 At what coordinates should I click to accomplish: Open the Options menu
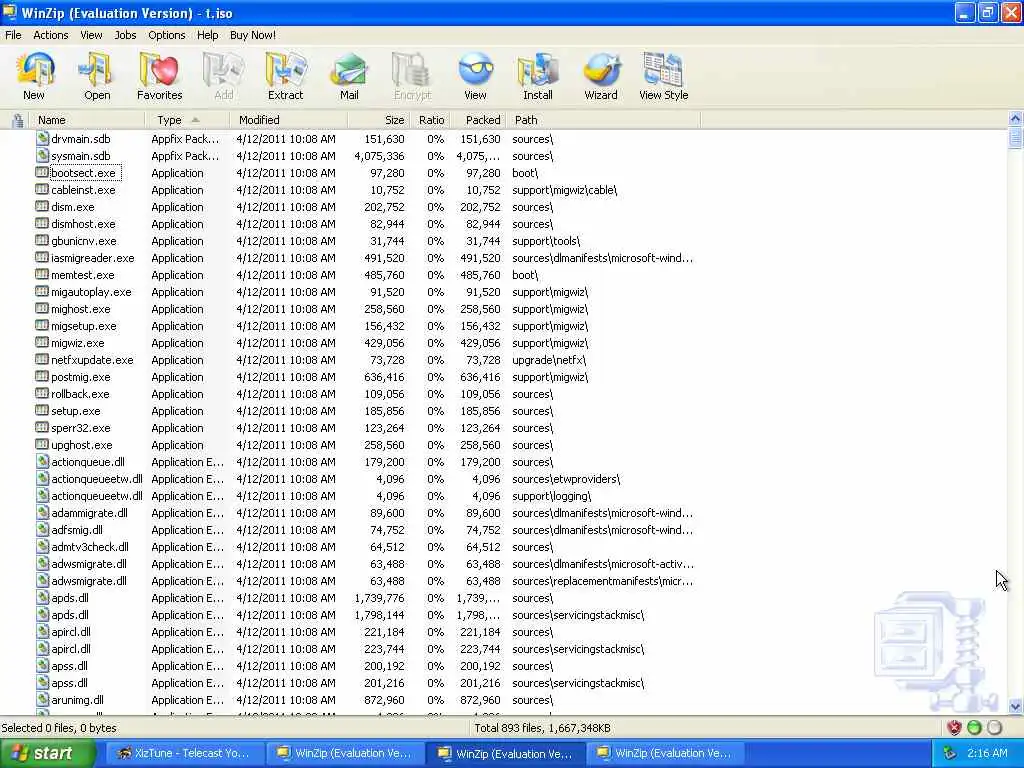point(167,35)
